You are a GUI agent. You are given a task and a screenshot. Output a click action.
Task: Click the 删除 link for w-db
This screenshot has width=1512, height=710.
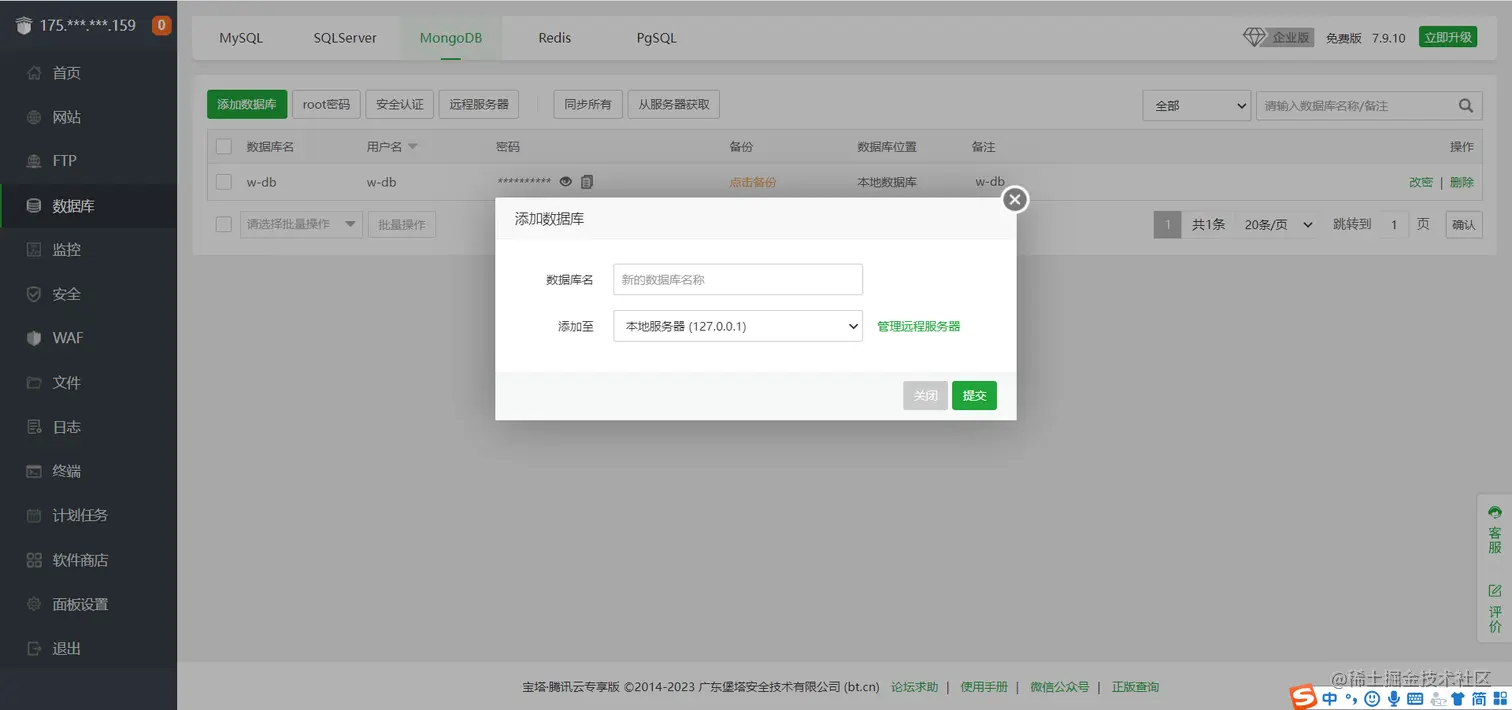click(x=1462, y=182)
